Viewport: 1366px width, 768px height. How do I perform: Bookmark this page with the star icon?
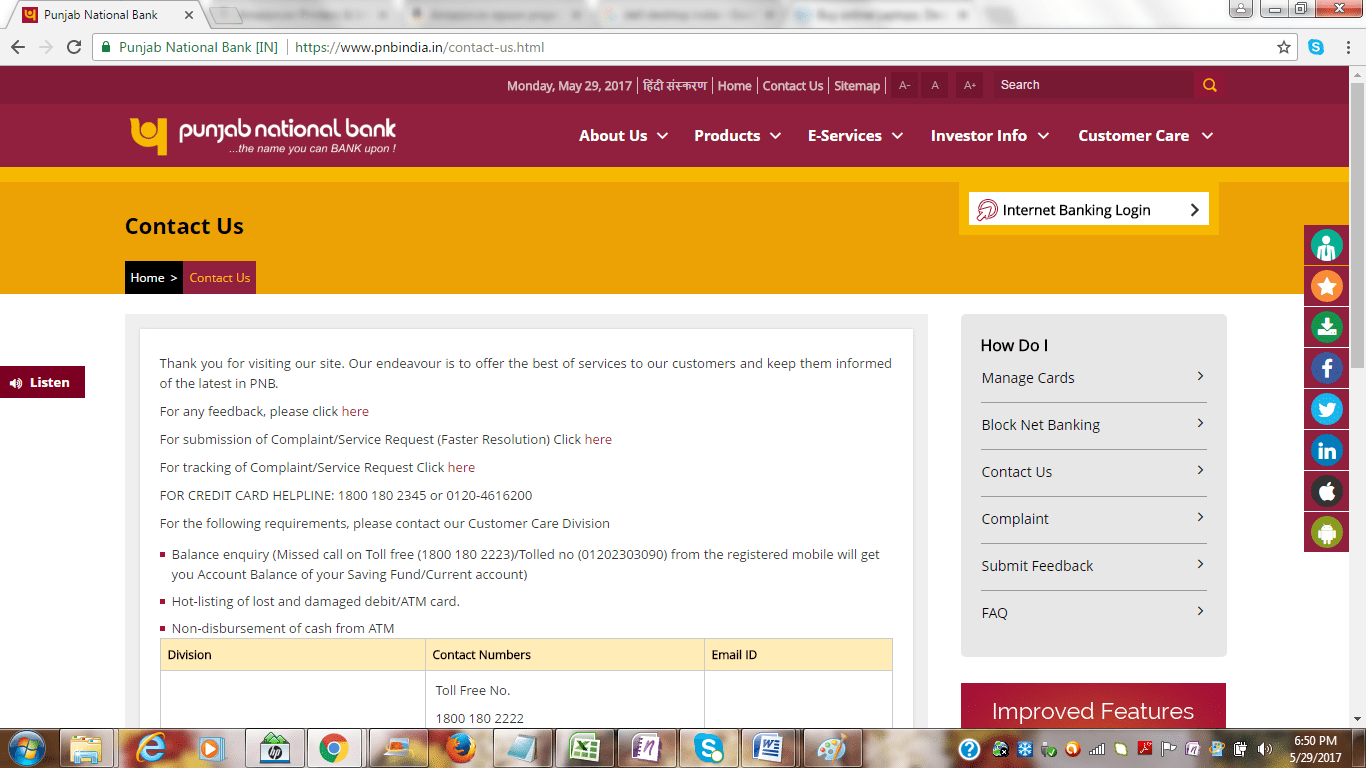click(1284, 47)
